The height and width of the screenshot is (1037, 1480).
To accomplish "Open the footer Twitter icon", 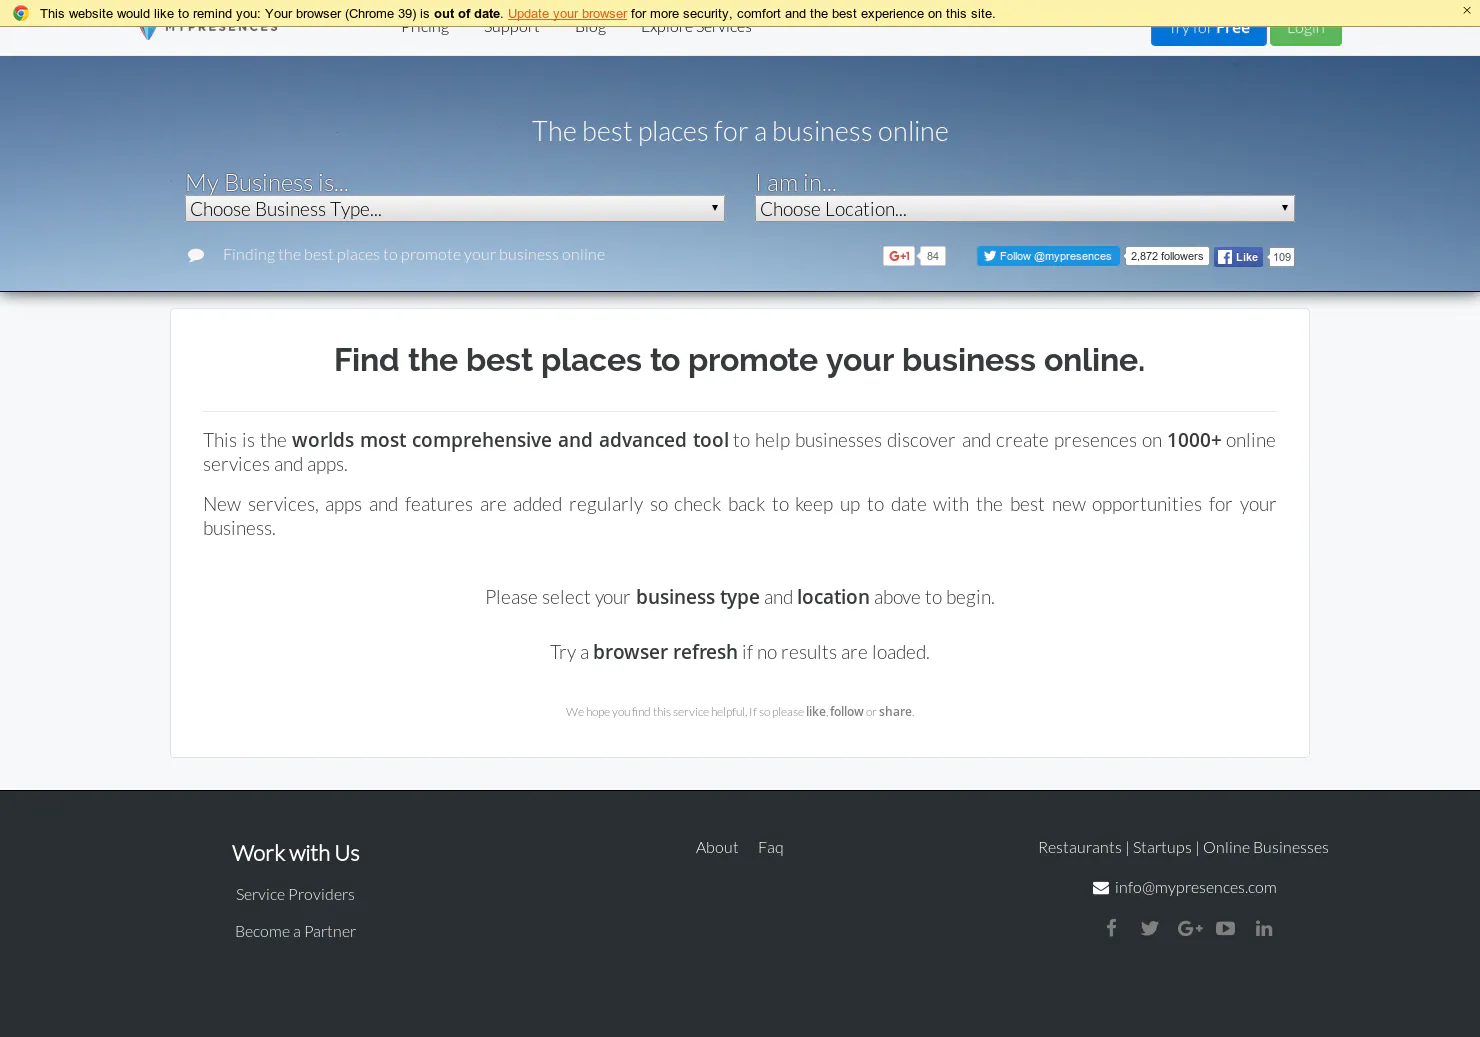I will click(x=1150, y=929).
